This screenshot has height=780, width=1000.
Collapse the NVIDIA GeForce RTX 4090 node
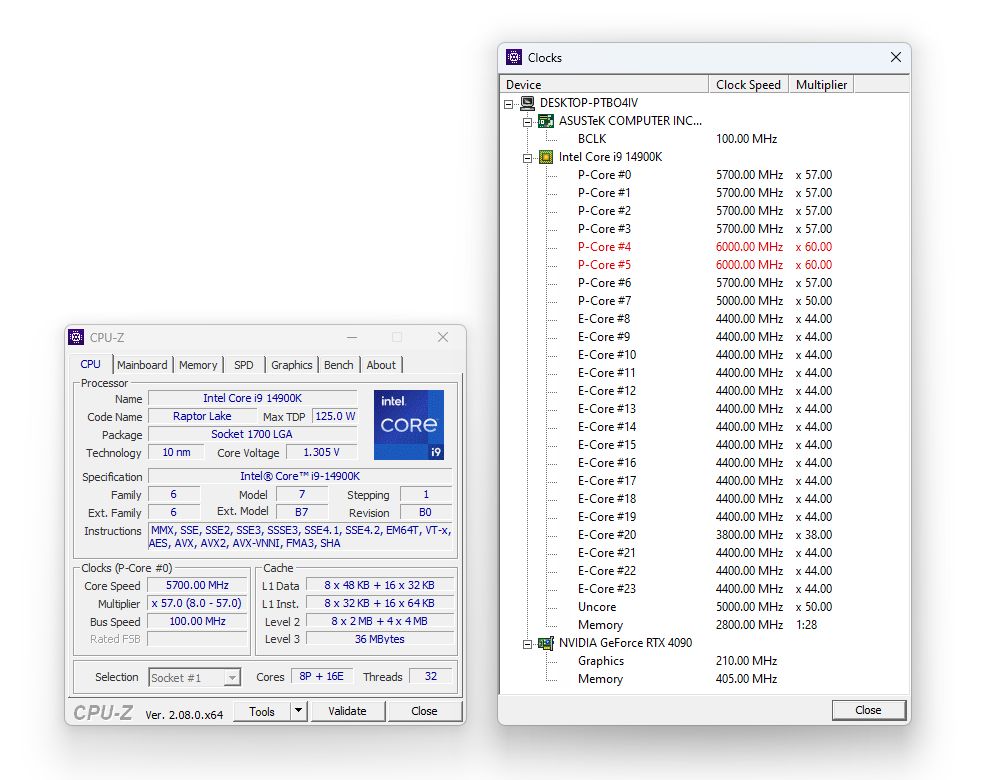click(527, 644)
